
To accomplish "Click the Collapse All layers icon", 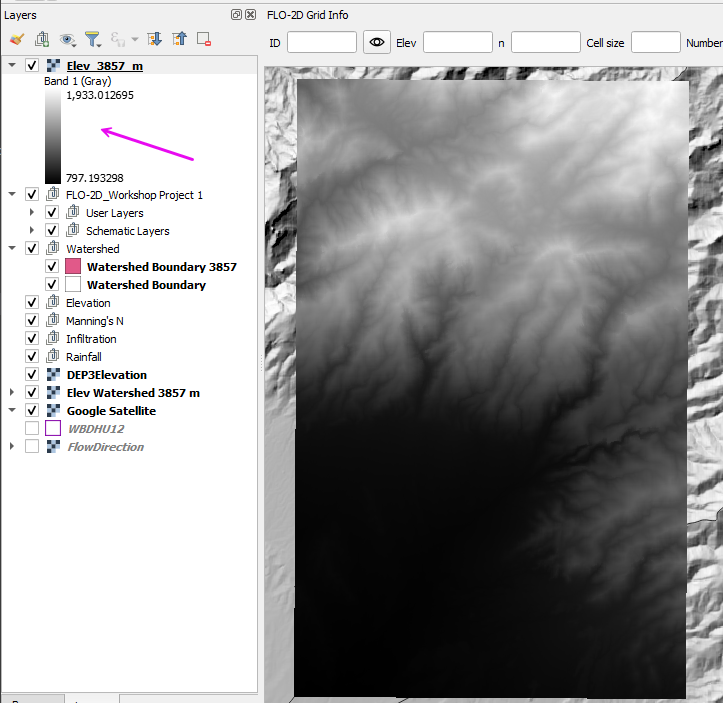I will click(x=179, y=39).
